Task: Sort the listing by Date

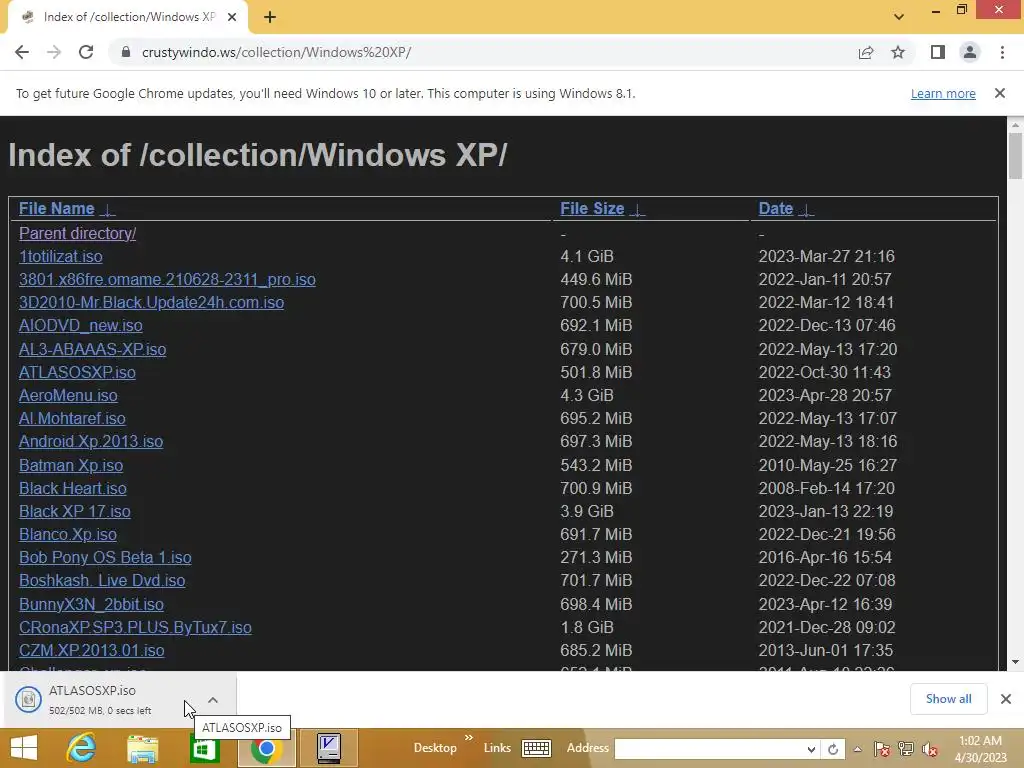Action: (776, 208)
